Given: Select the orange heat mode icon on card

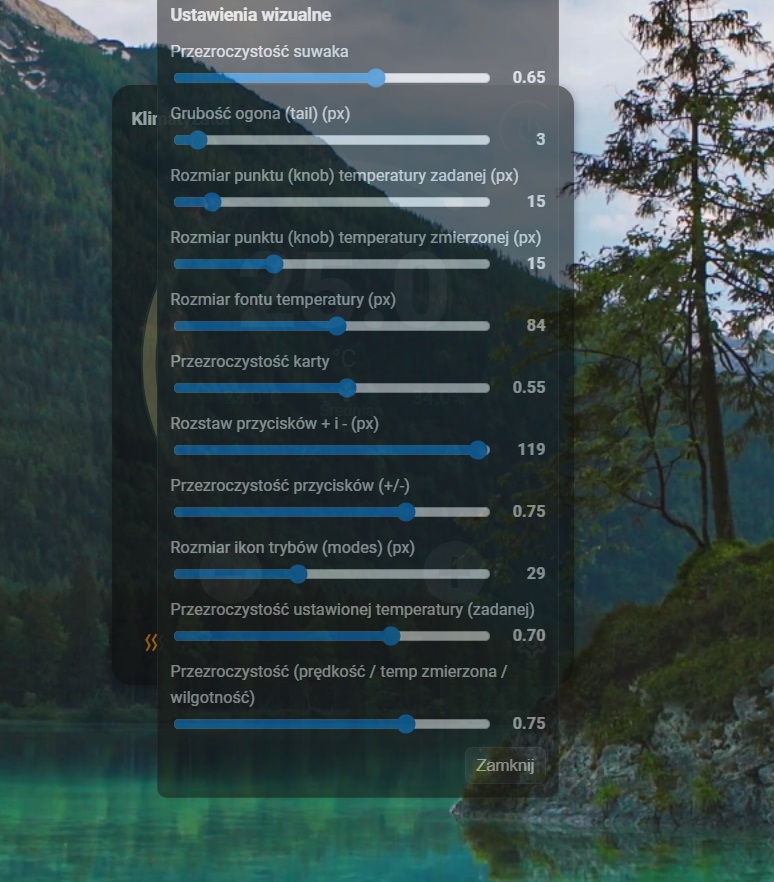Looking at the screenshot, I should 150,642.
